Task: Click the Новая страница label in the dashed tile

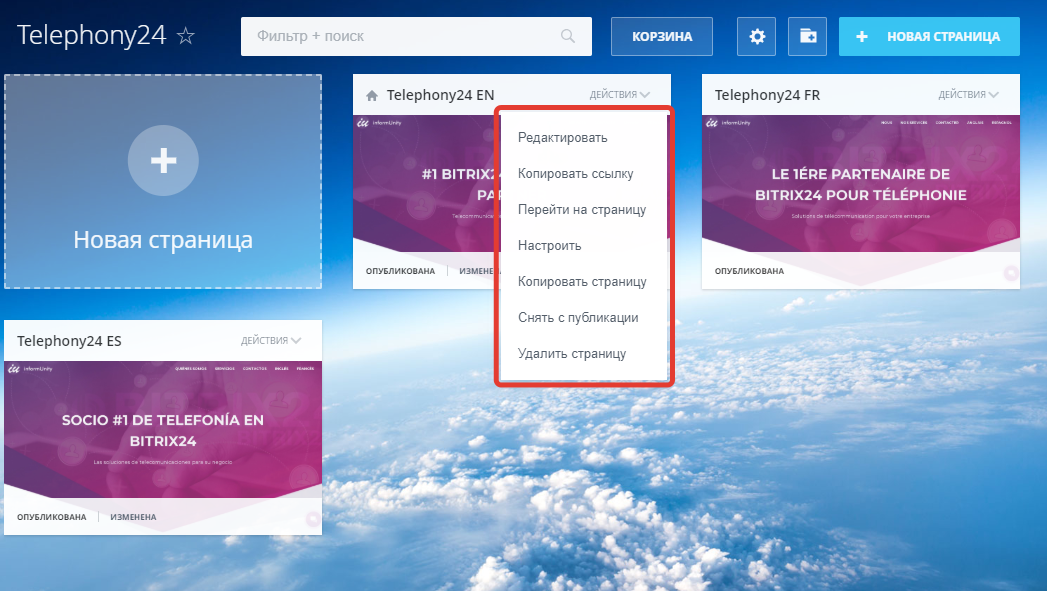Action: pos(163,240)
